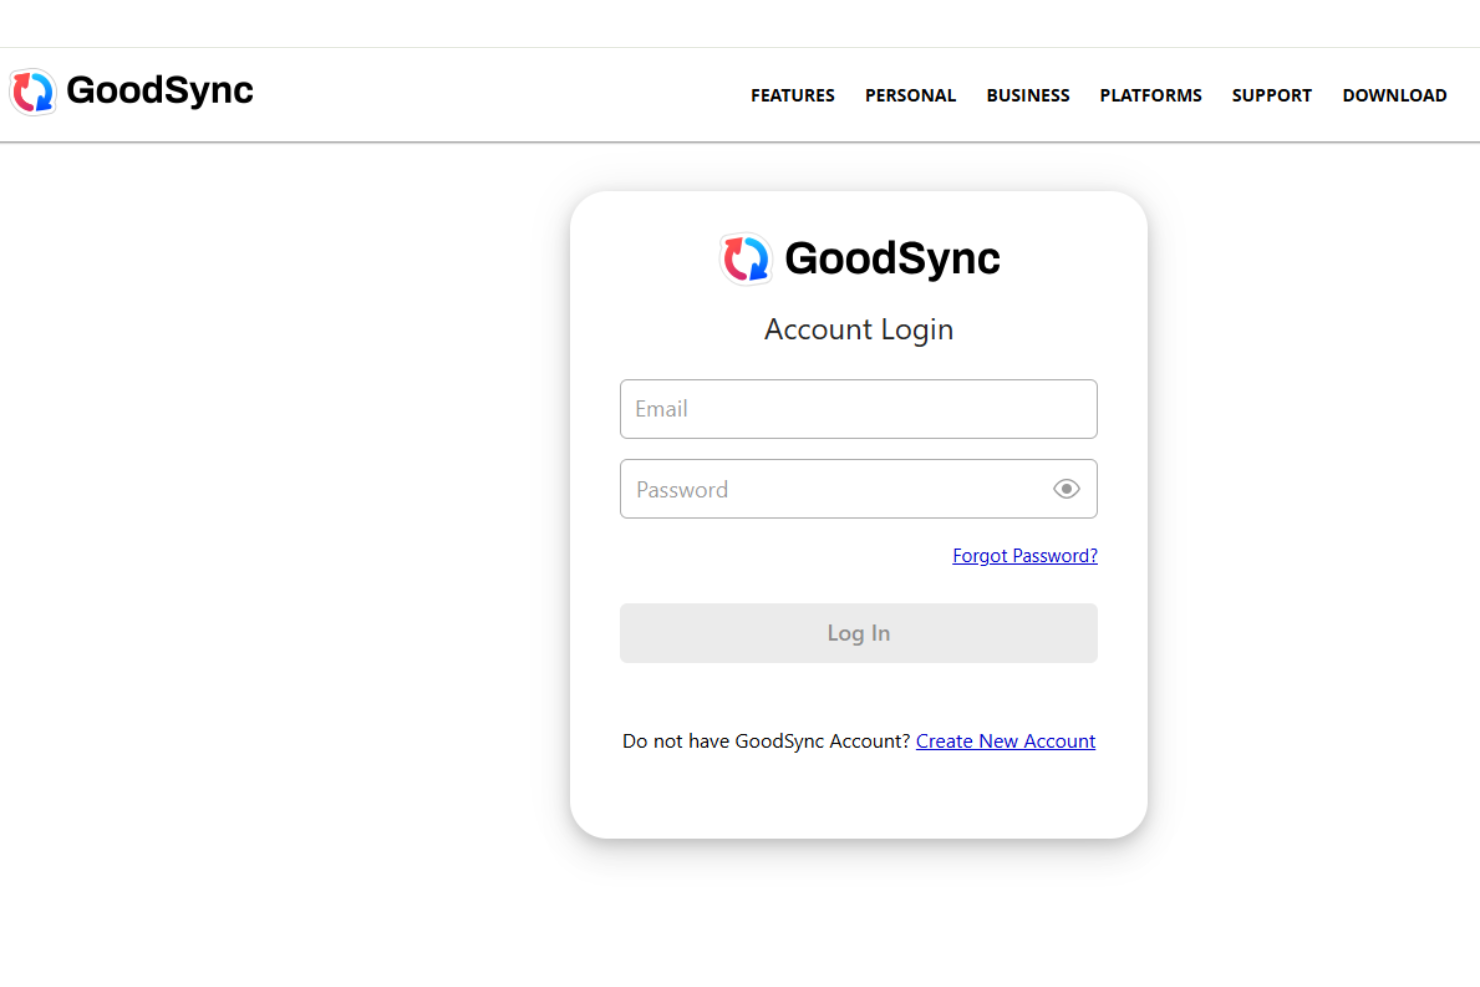Show password with the eye icon
Viewport: 1480px width, 987px height.
(1066, 489)
